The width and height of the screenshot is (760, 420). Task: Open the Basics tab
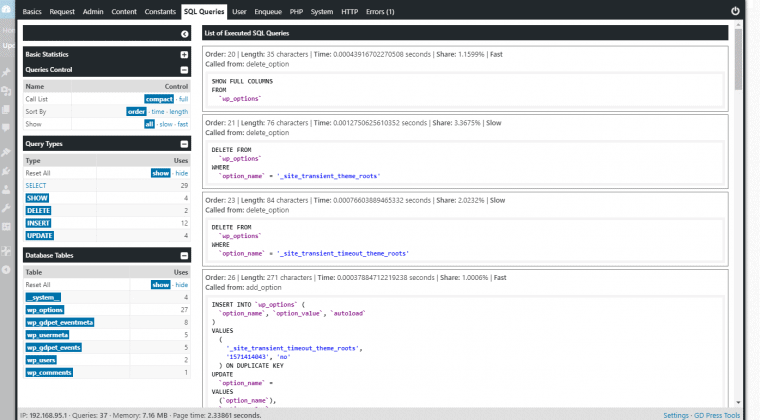32,12
